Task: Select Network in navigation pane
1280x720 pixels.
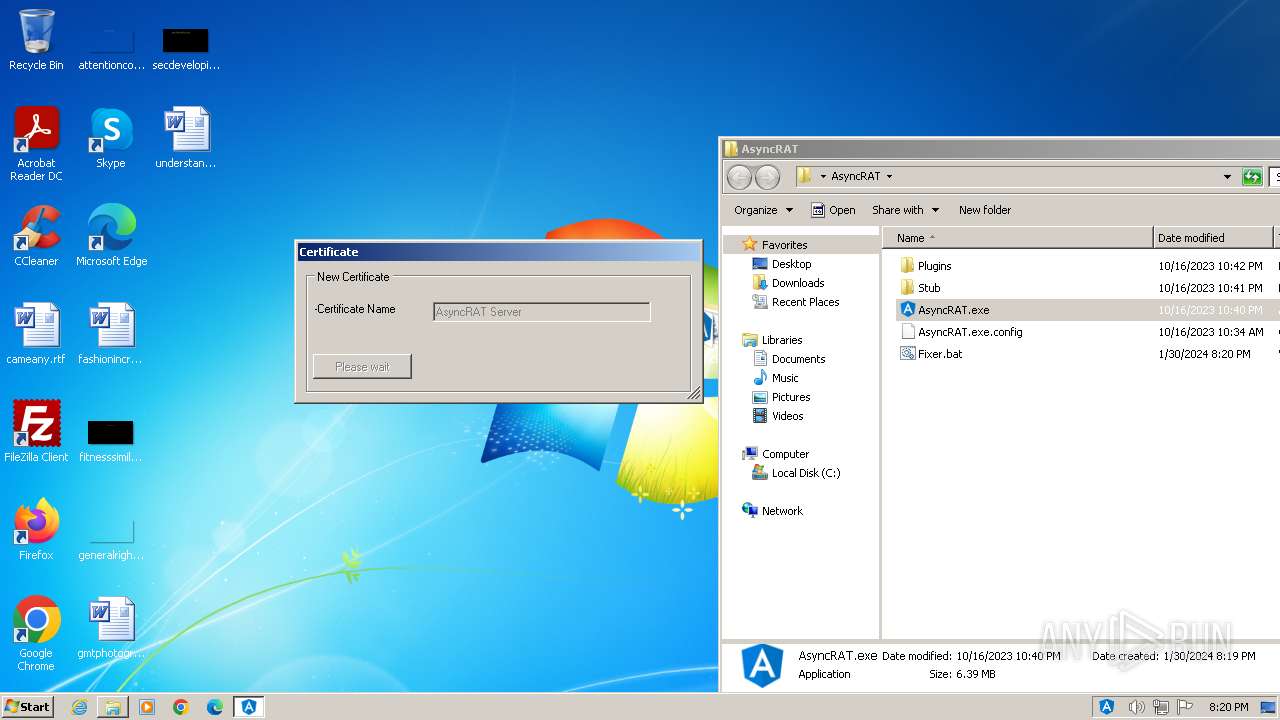Action: tap(772, 511)
